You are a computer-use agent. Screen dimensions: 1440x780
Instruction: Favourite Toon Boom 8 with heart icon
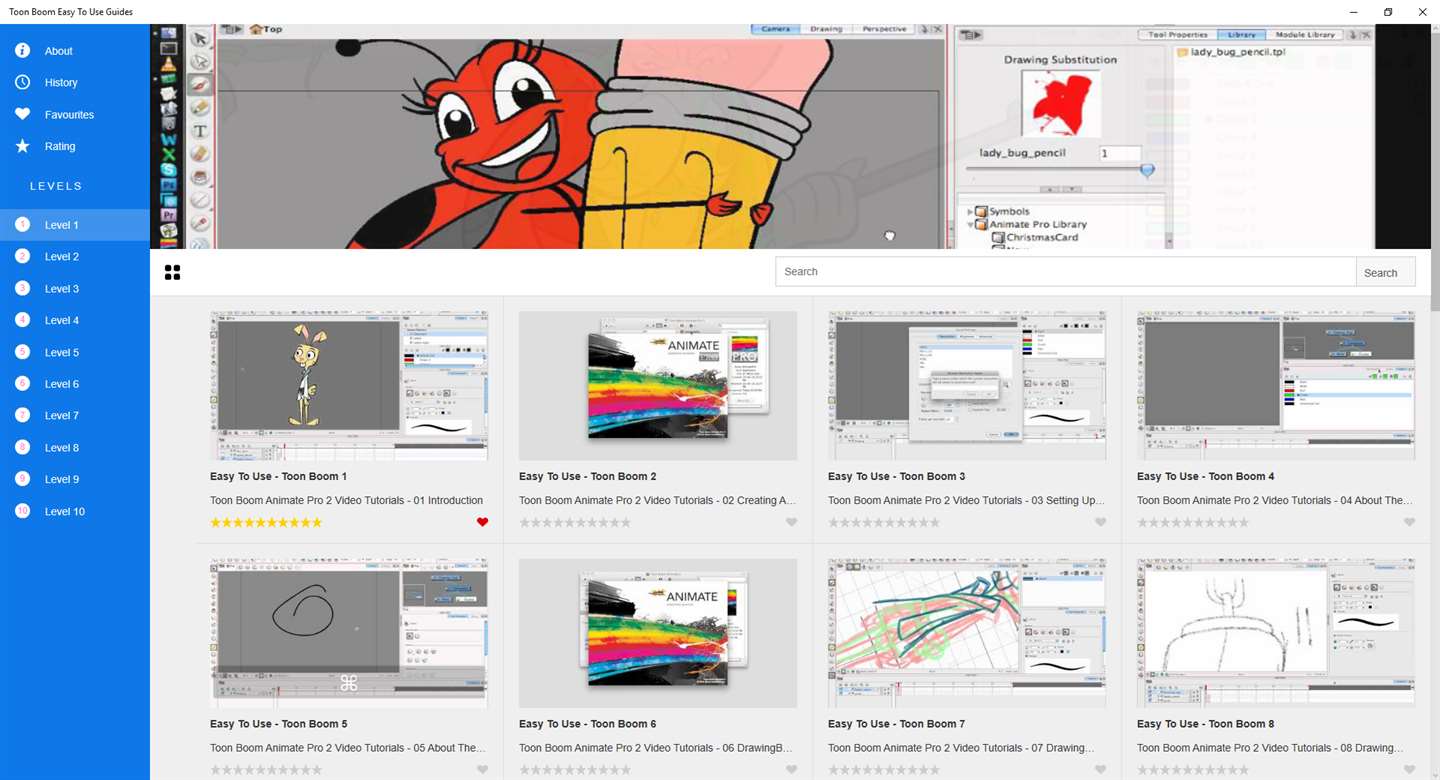[1409, 770]
